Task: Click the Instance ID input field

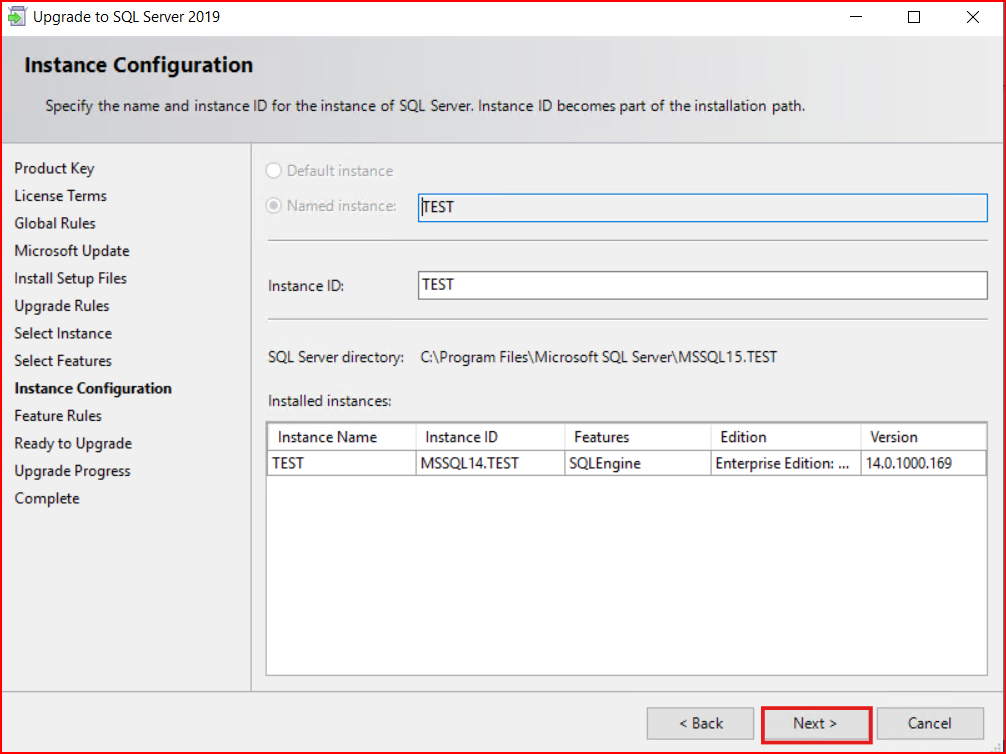Action: click(x=702, y=285)
